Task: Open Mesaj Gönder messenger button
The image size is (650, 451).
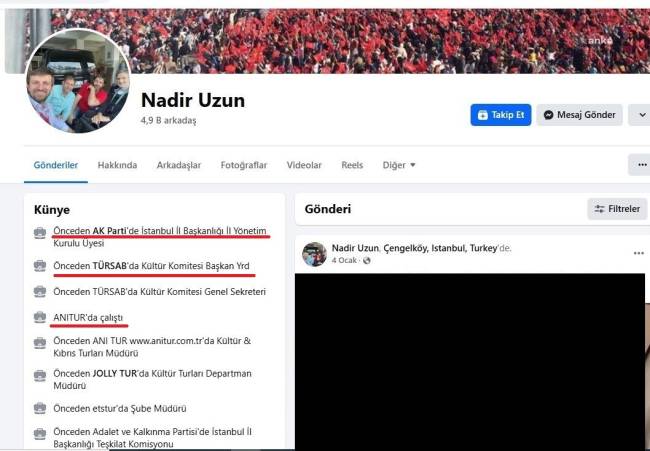Action: (x=580, y=115)
